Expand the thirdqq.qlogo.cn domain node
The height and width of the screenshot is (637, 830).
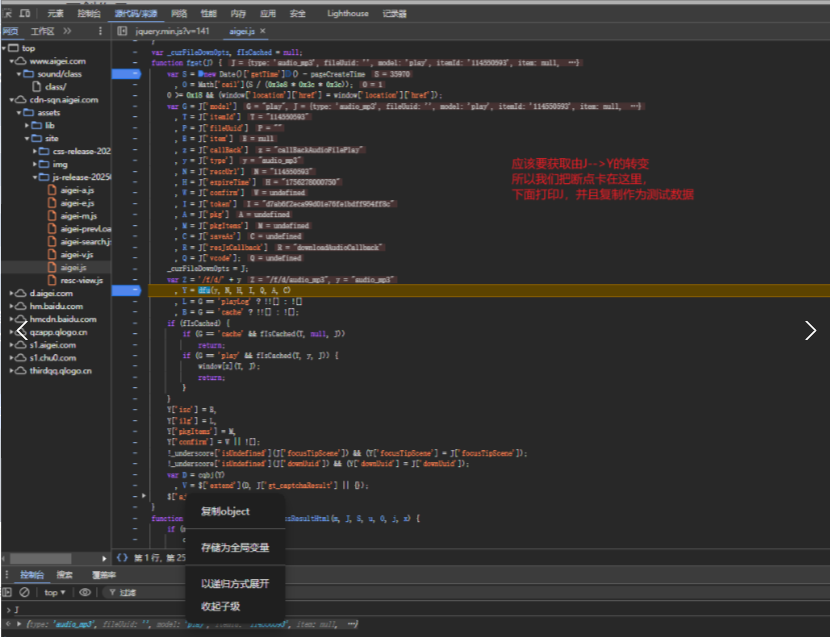point(11,371)
